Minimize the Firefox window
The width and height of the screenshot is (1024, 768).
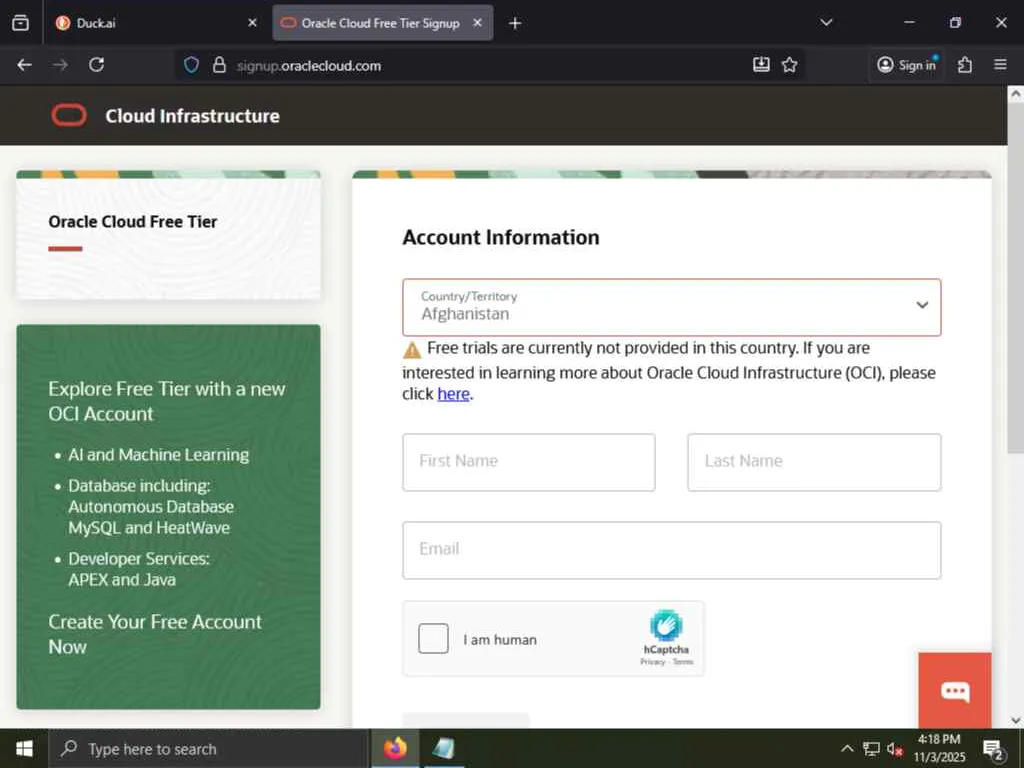909,23
